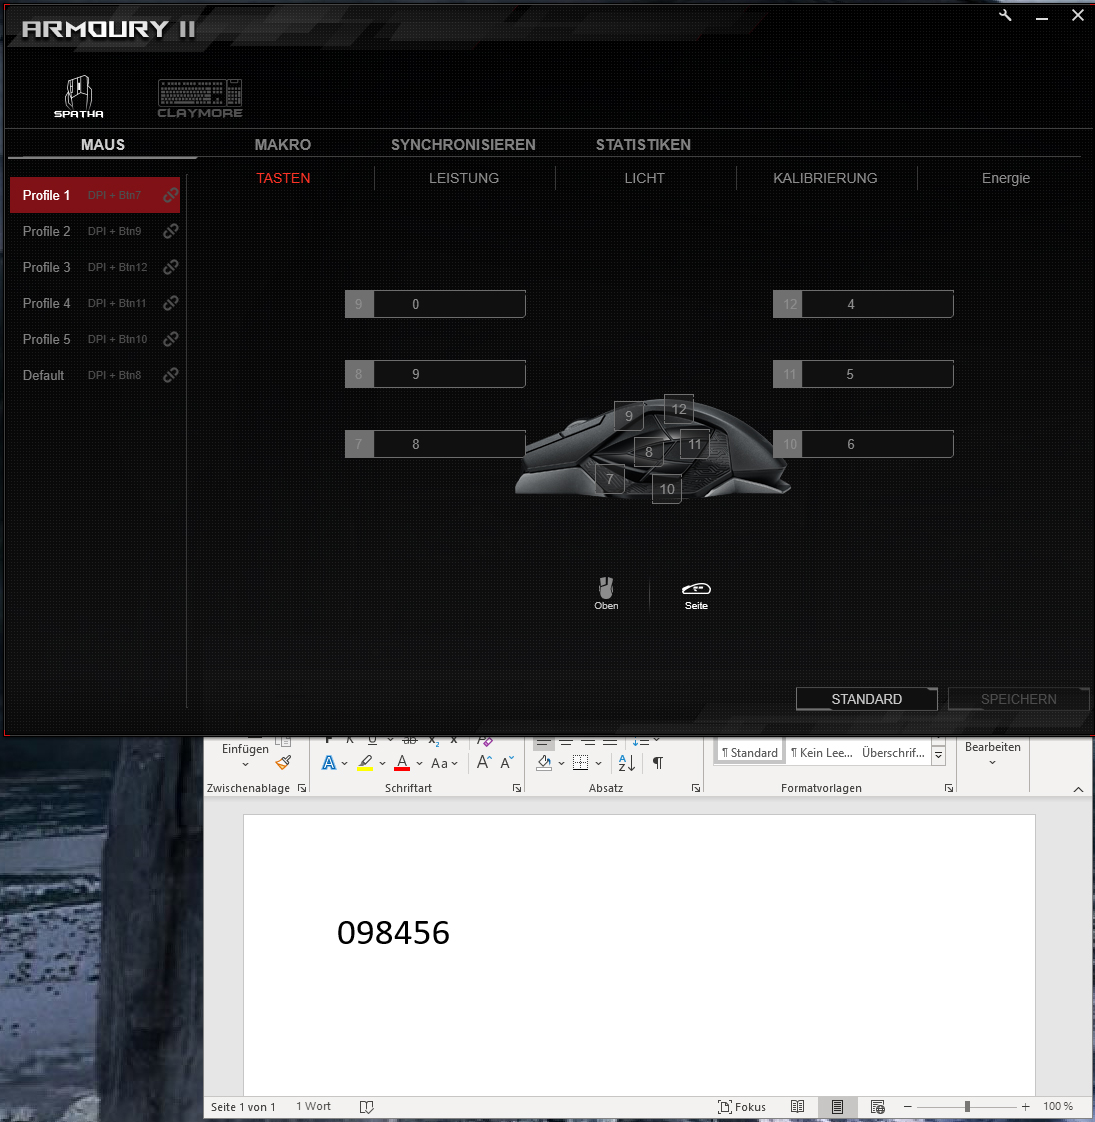Click zoom in plus in Word
The image size is (1095, 1122).
pyautogui.click(x=1026, y=1106)
